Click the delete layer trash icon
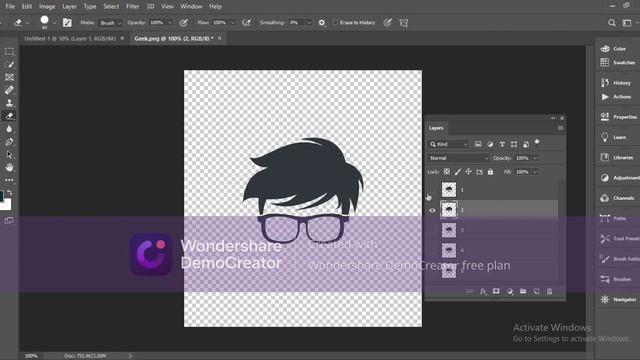640x360 pixels. pos(549,291)
